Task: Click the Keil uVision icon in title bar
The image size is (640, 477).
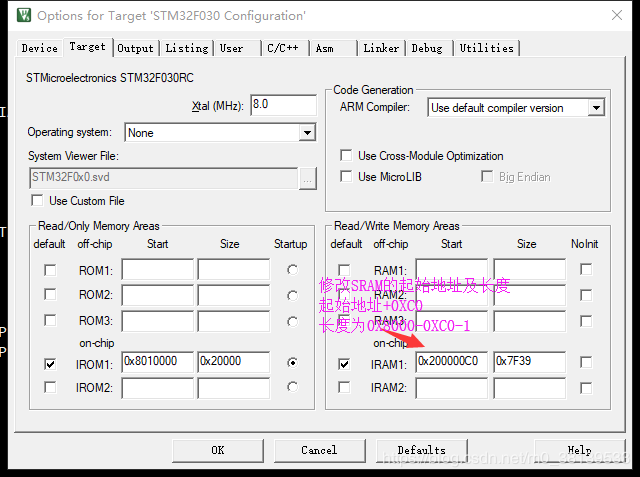Action: [x=24, y=16]
